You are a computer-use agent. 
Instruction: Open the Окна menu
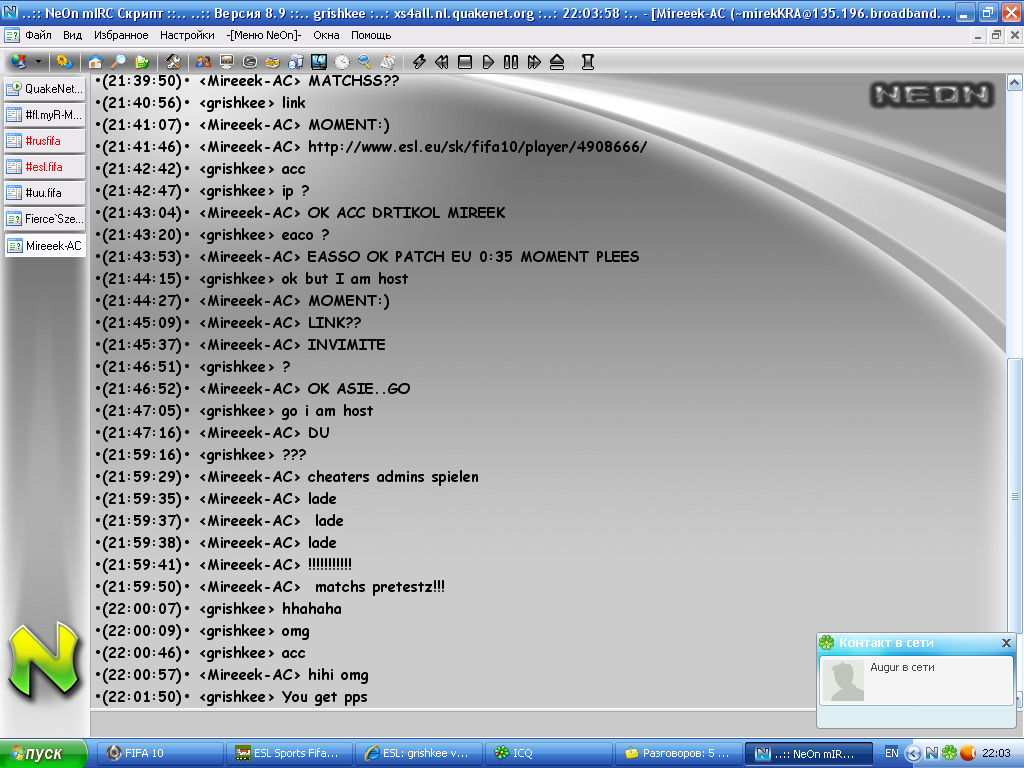[x=326, y=35]
